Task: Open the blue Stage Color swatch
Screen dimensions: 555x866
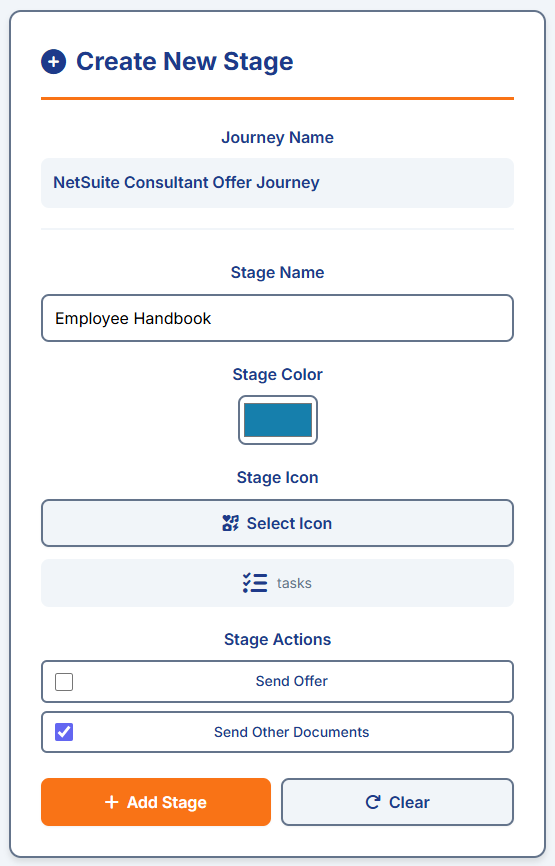Action: point(278,420)
